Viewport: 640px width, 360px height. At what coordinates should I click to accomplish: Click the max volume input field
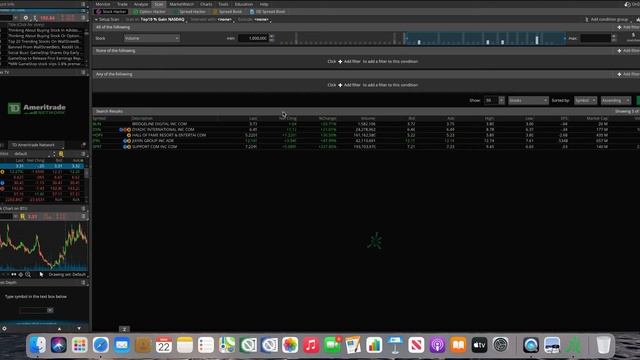596,38
